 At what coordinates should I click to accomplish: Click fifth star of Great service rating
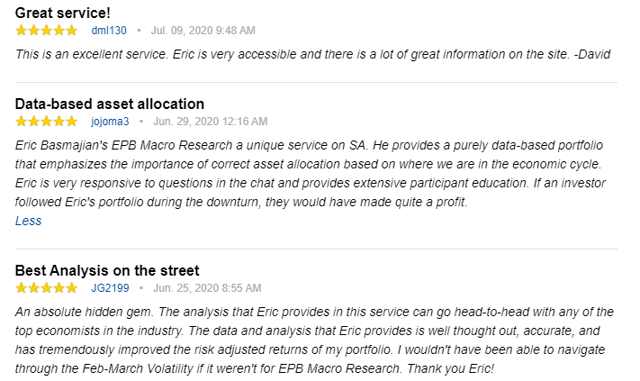(x=71, y=31)
